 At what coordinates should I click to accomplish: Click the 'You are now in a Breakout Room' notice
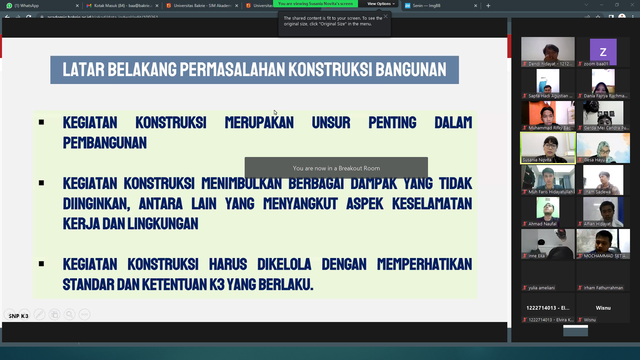[x=336, y=168]
